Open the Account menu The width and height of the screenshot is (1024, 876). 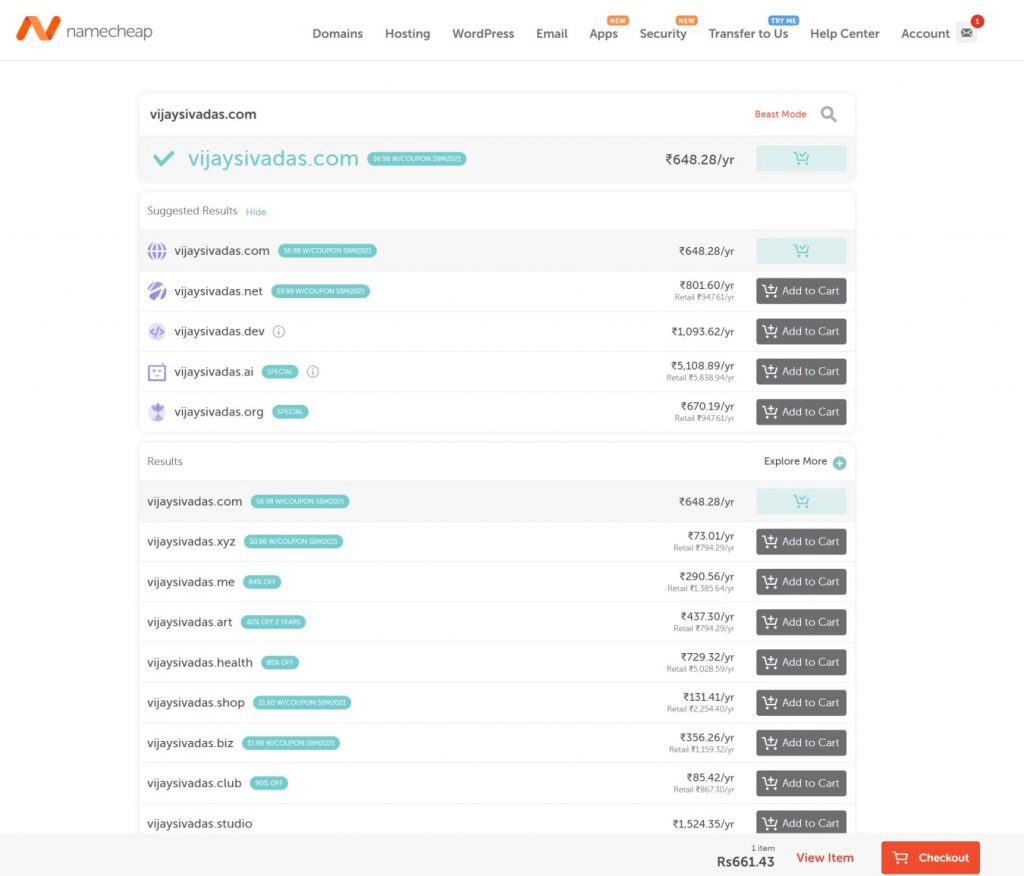pos(925,33)
